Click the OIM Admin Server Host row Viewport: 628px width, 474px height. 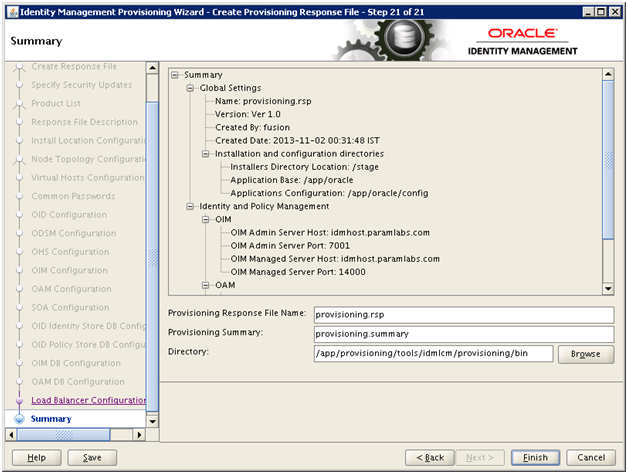click(x=330, y=233)
